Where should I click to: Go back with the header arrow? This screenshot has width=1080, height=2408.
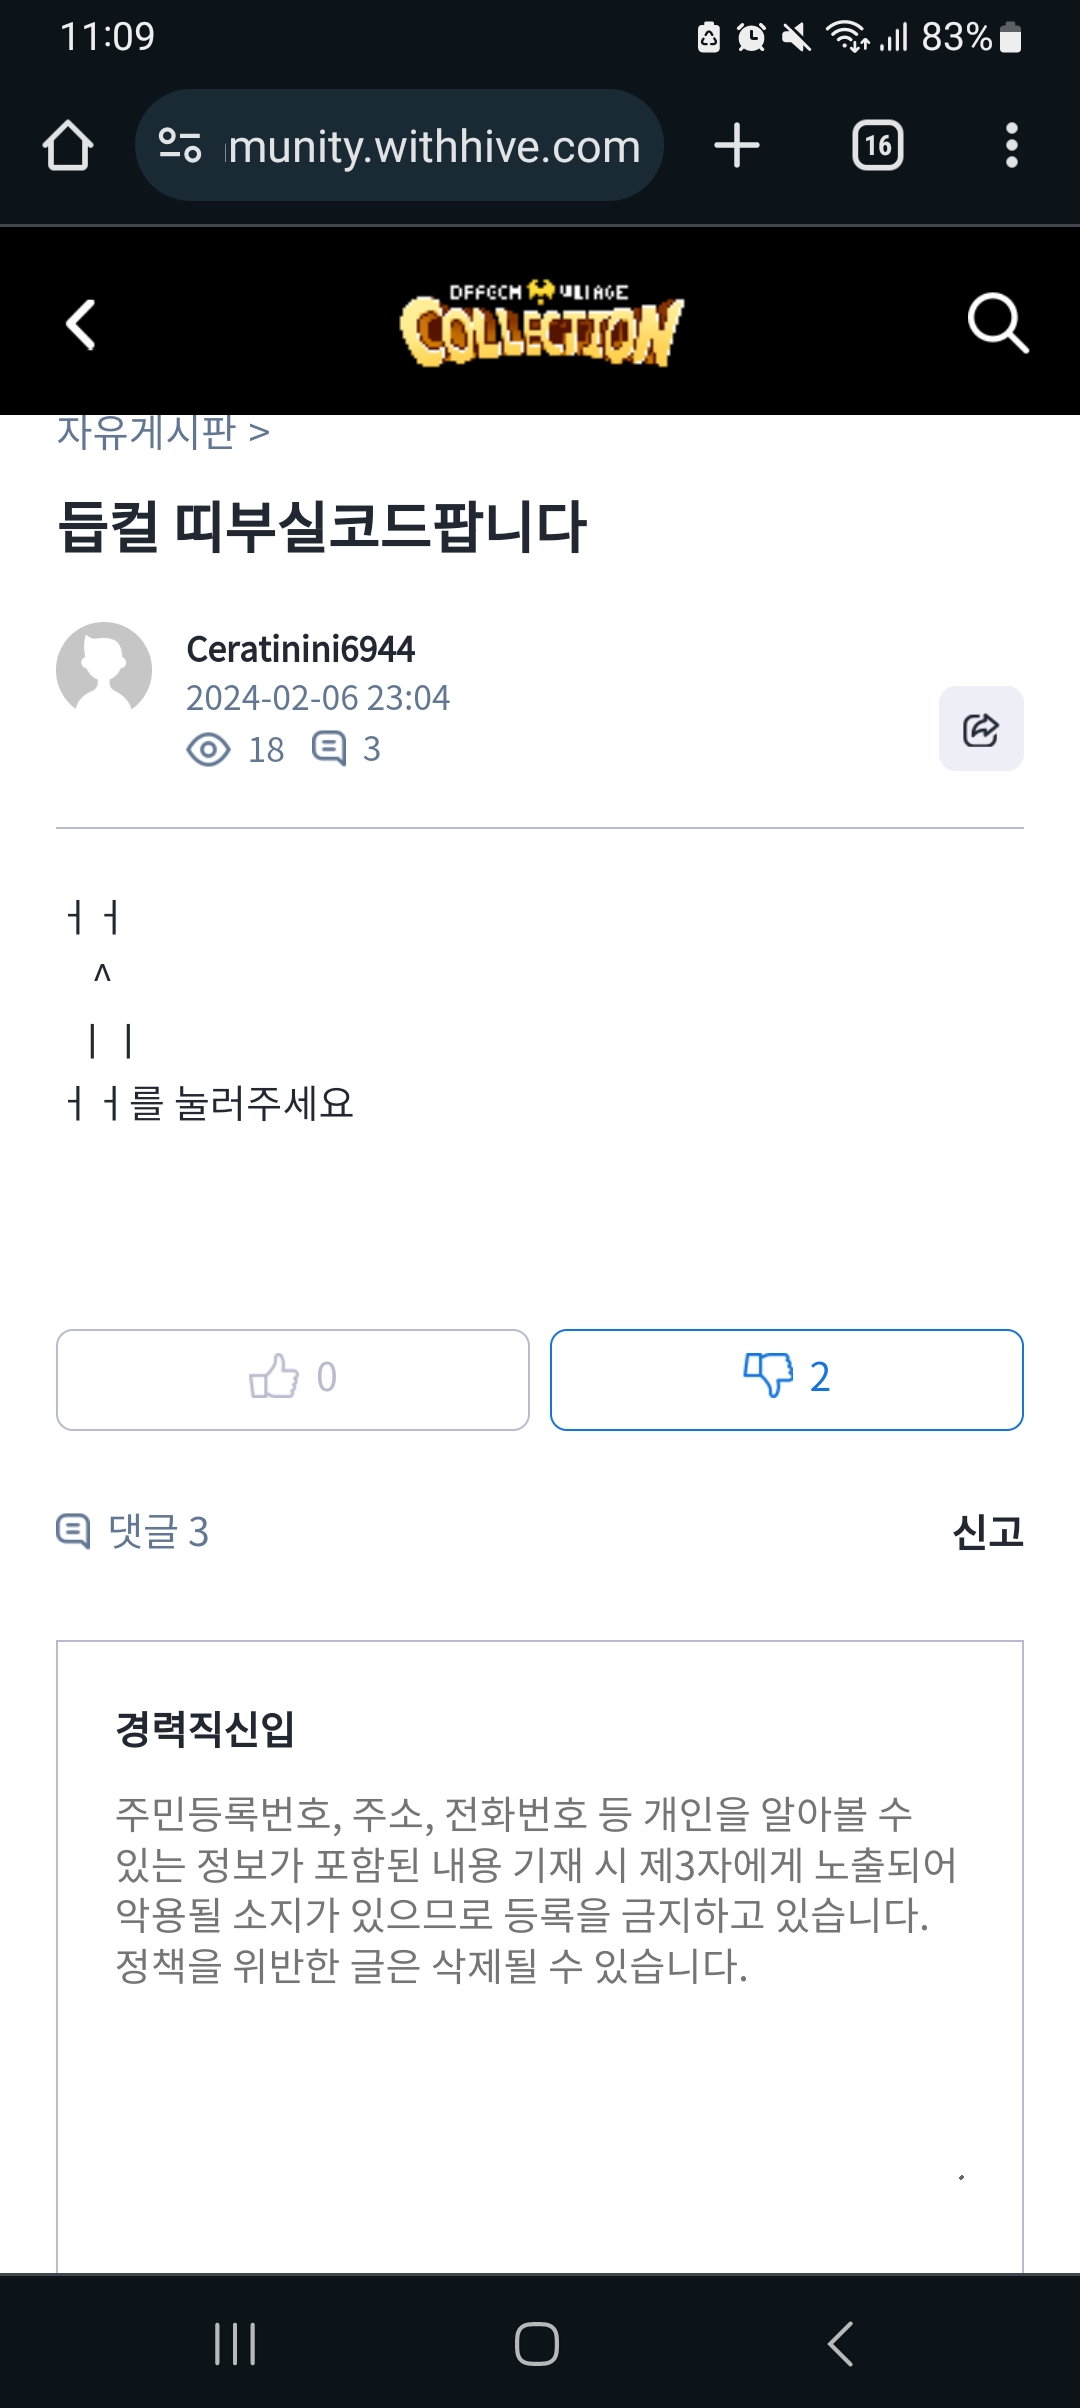point(81,325)
